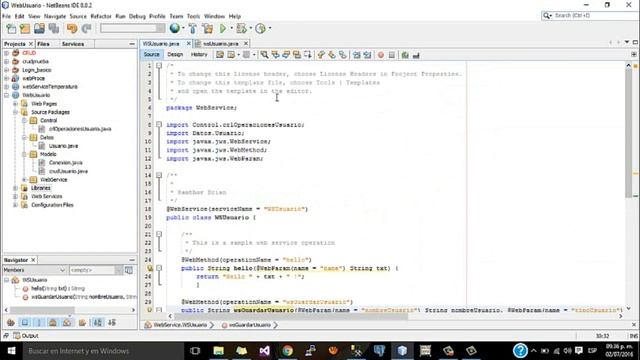Click the globe browser icon in toolbar
640x360 pixels.
[175, 28]
